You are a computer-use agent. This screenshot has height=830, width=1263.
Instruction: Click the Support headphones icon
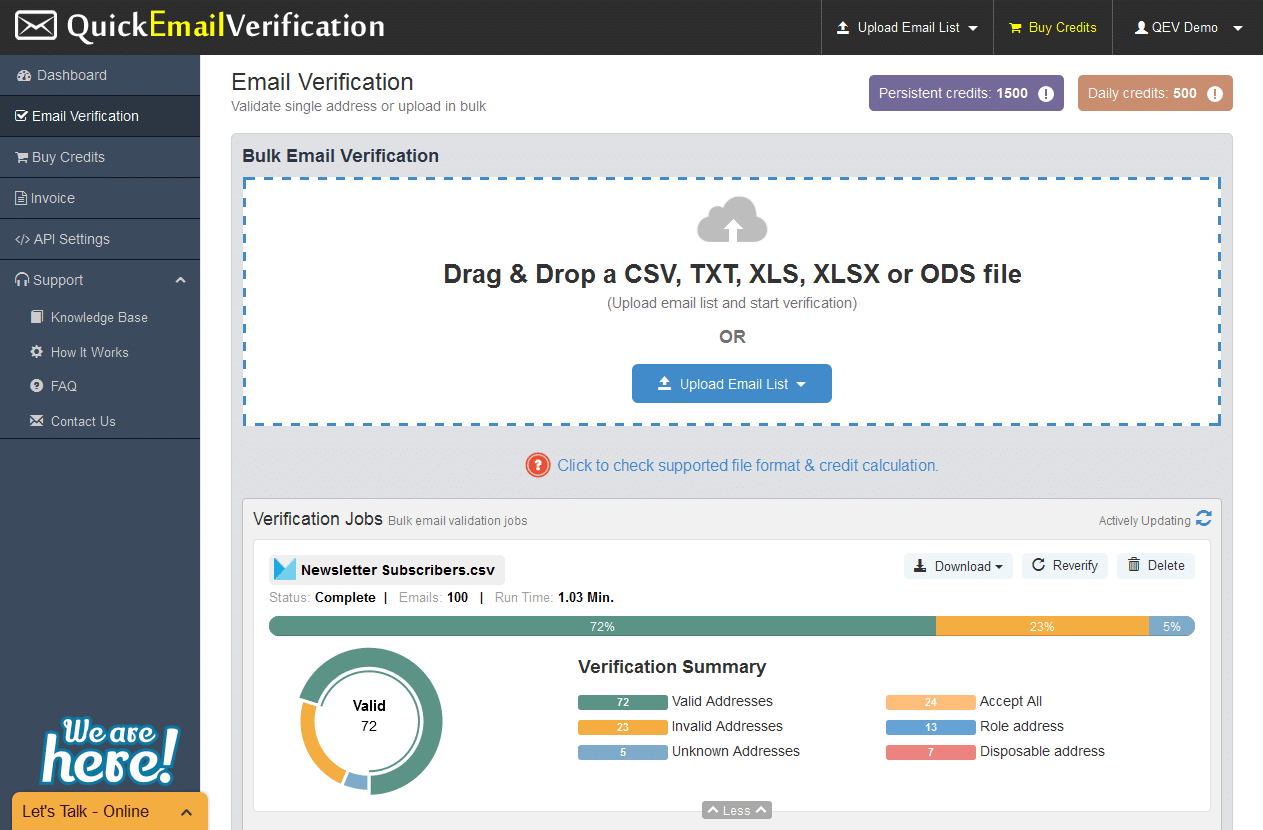(x=22, y=280)
